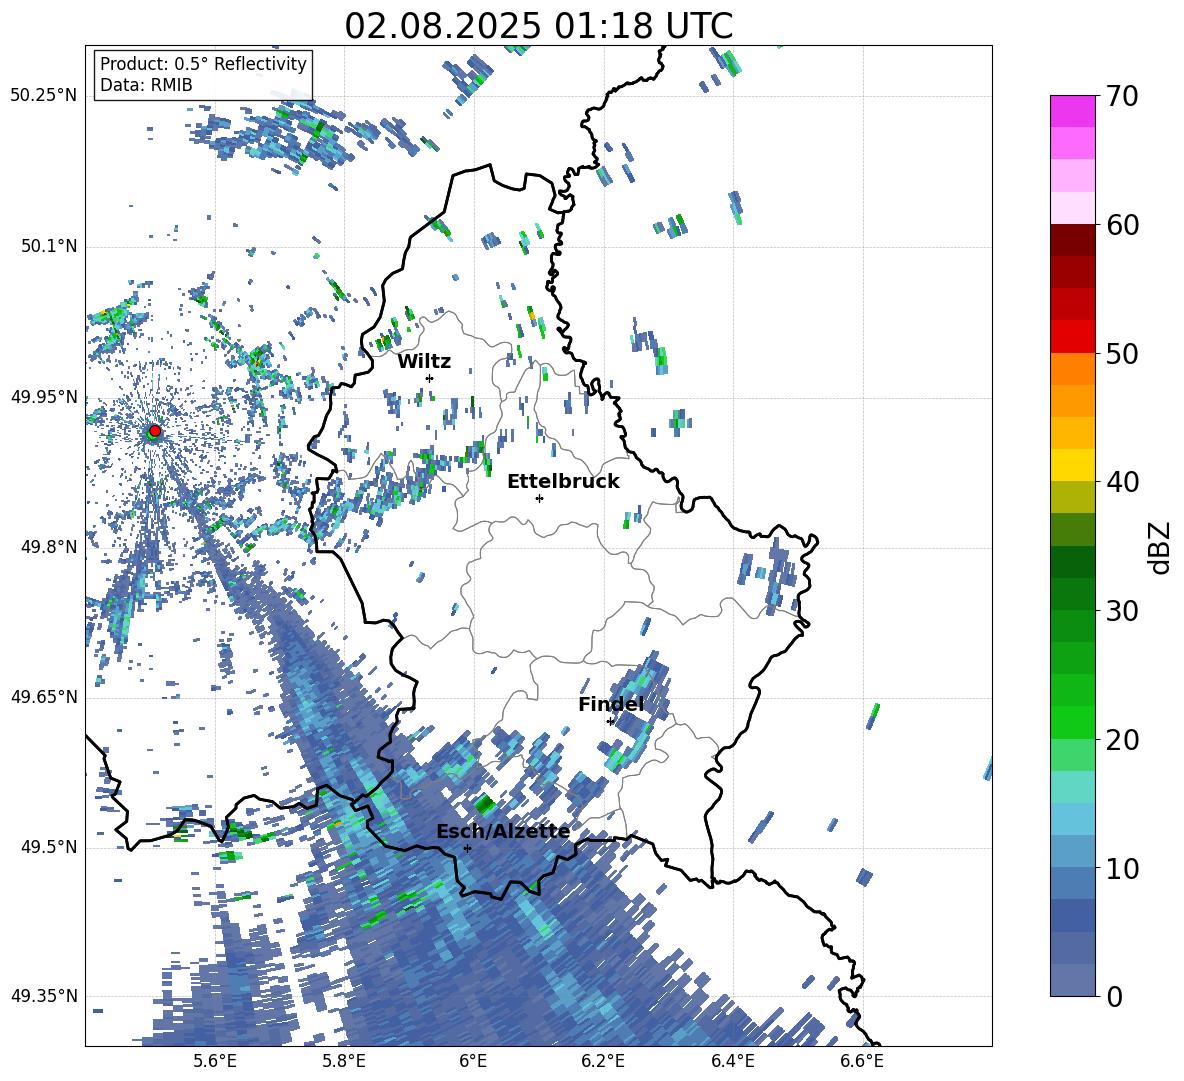
Task: Click the 49.35°N latitude tick label
Action: 44,996
